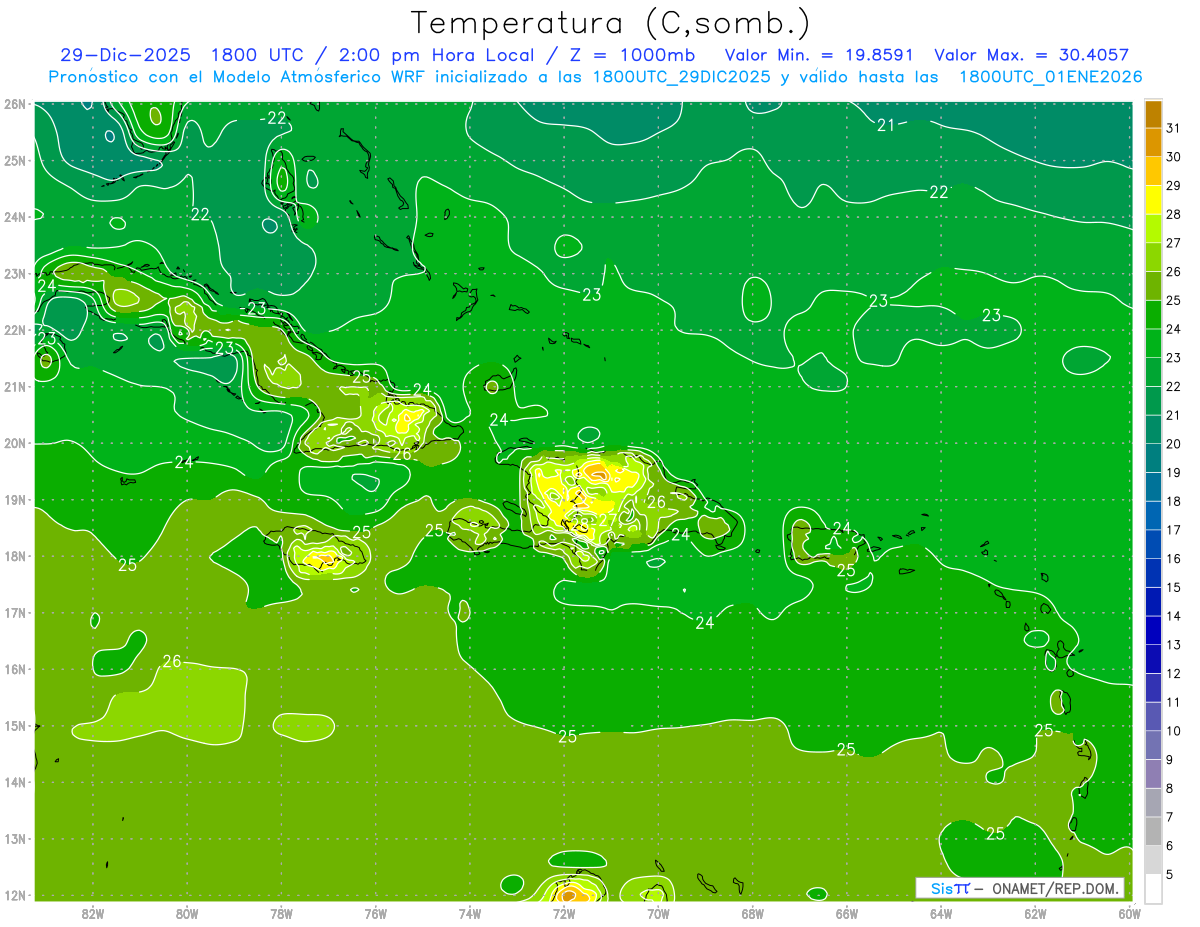Click the "19N" latitude axis label
The image size is (1200, 927).
[15, 500]
